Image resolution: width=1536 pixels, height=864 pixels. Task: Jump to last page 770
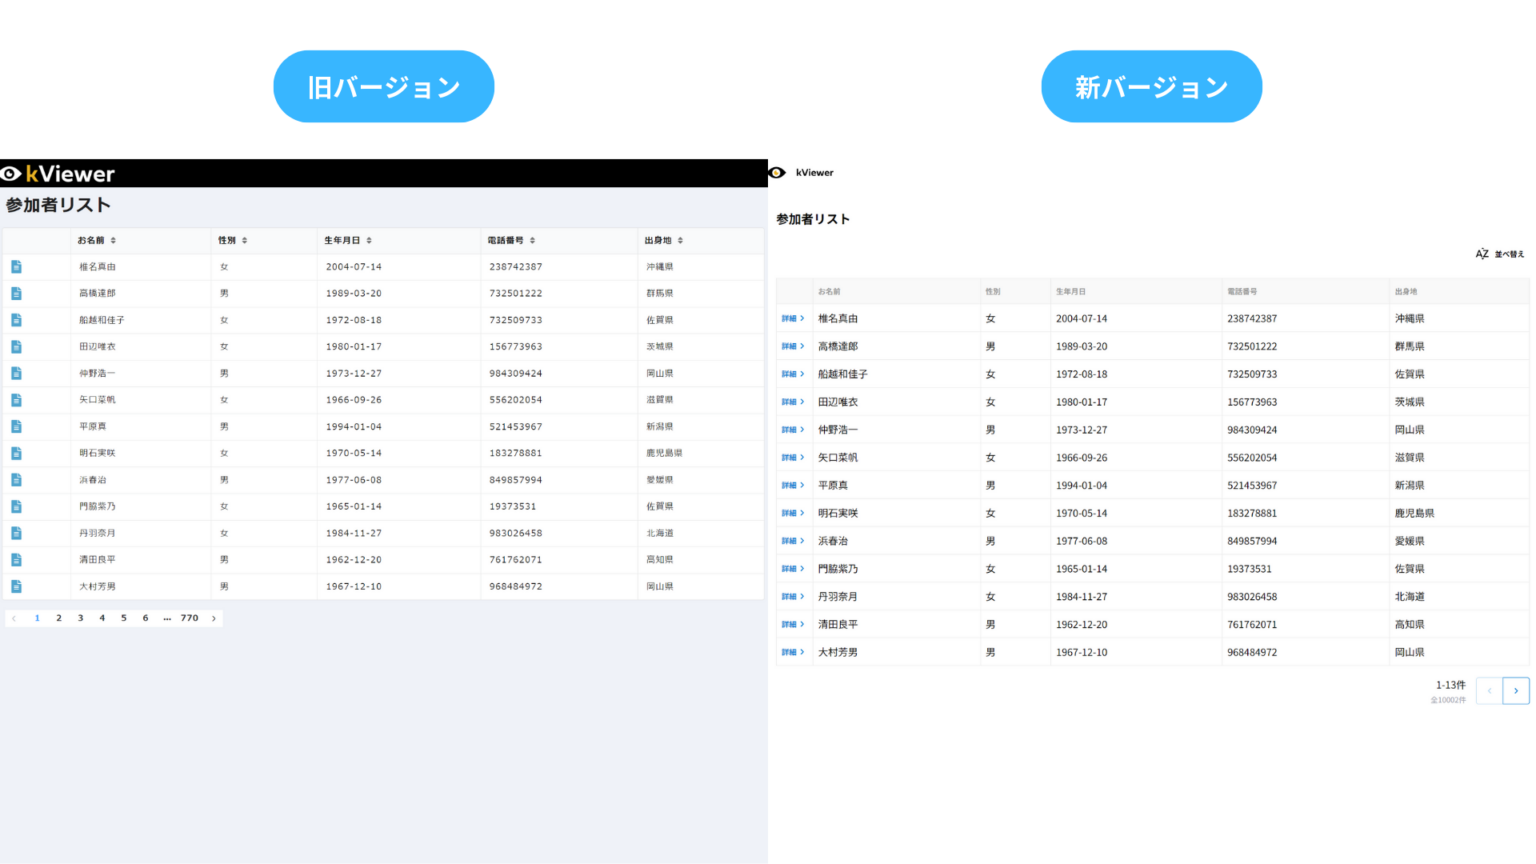(x=189, y=618)
